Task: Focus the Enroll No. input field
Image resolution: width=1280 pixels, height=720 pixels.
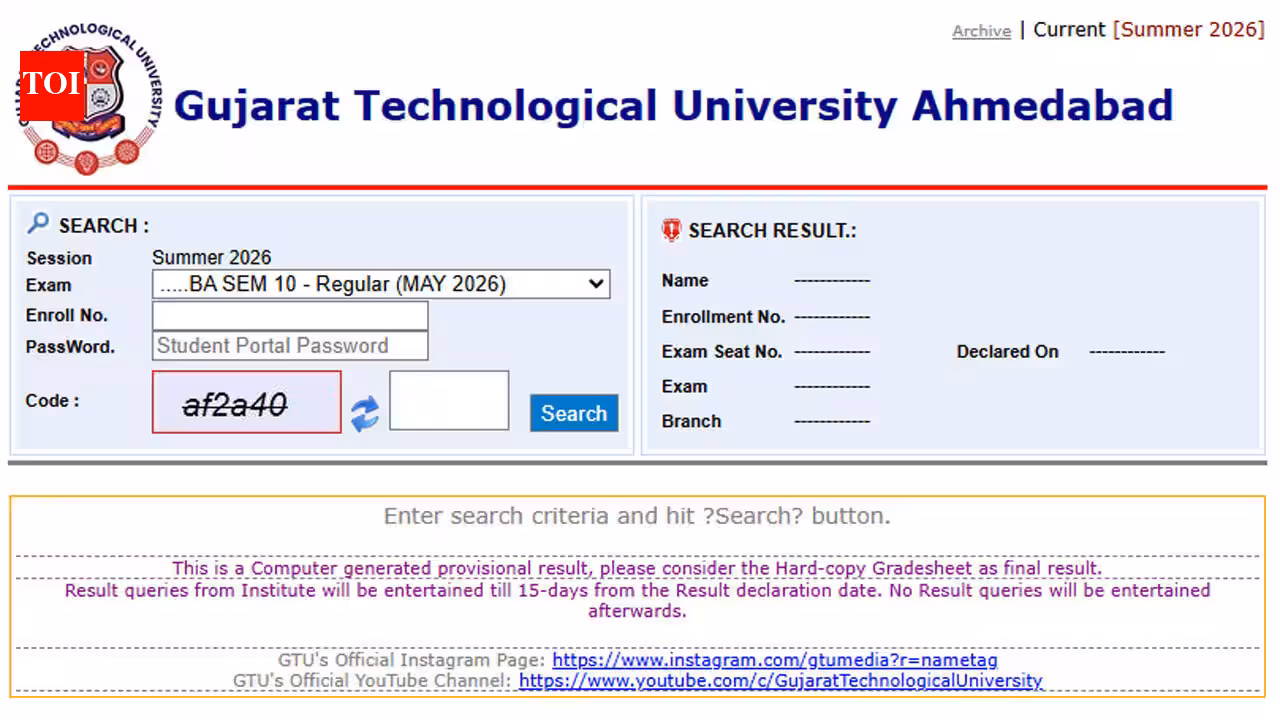Action: point(290,316)
